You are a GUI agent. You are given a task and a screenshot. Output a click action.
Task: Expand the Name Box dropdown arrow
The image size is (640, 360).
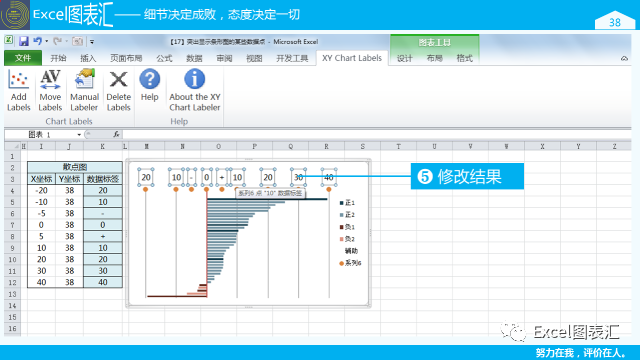[79, 135]
